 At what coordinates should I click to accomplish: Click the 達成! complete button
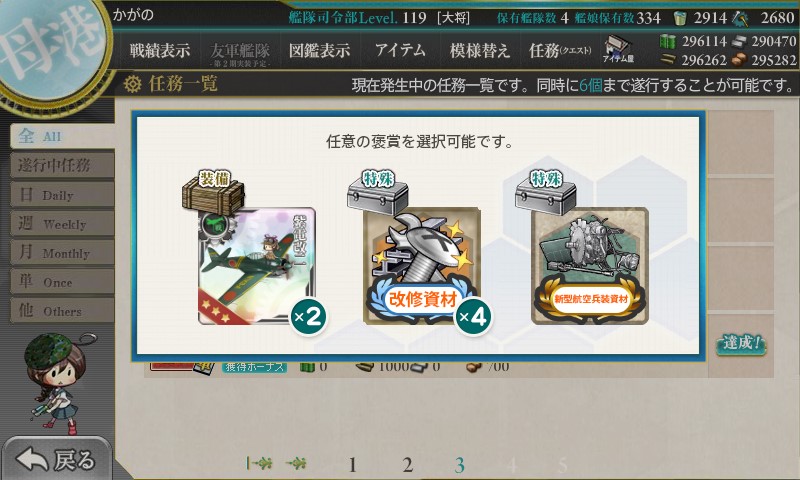741,343
